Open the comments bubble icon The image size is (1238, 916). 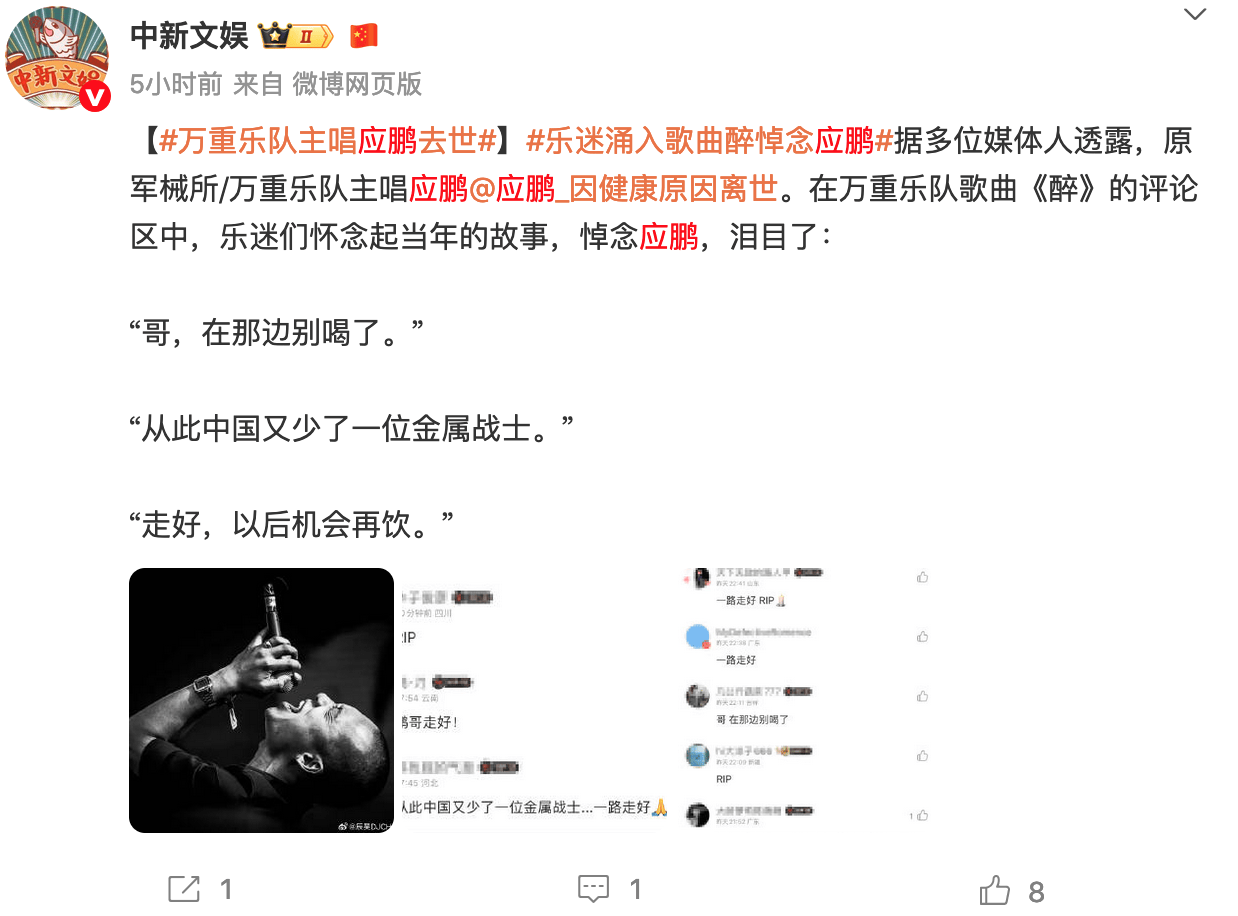tap(594, 888)
